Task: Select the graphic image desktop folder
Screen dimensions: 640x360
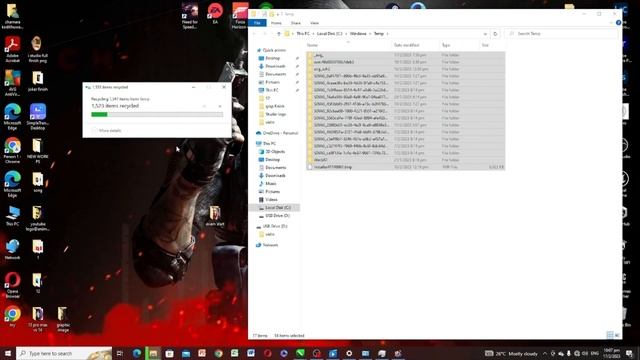Action: click(x=63, y=319)
